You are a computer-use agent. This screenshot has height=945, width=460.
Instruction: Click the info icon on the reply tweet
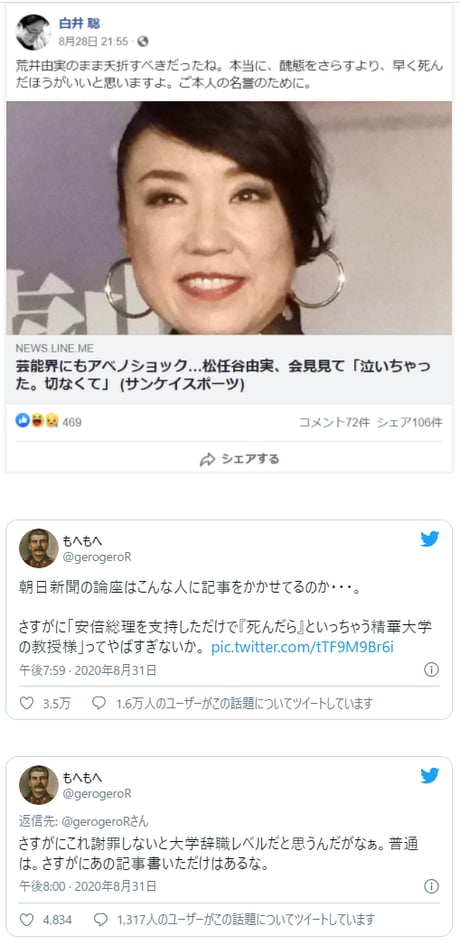tap(431, 886)
